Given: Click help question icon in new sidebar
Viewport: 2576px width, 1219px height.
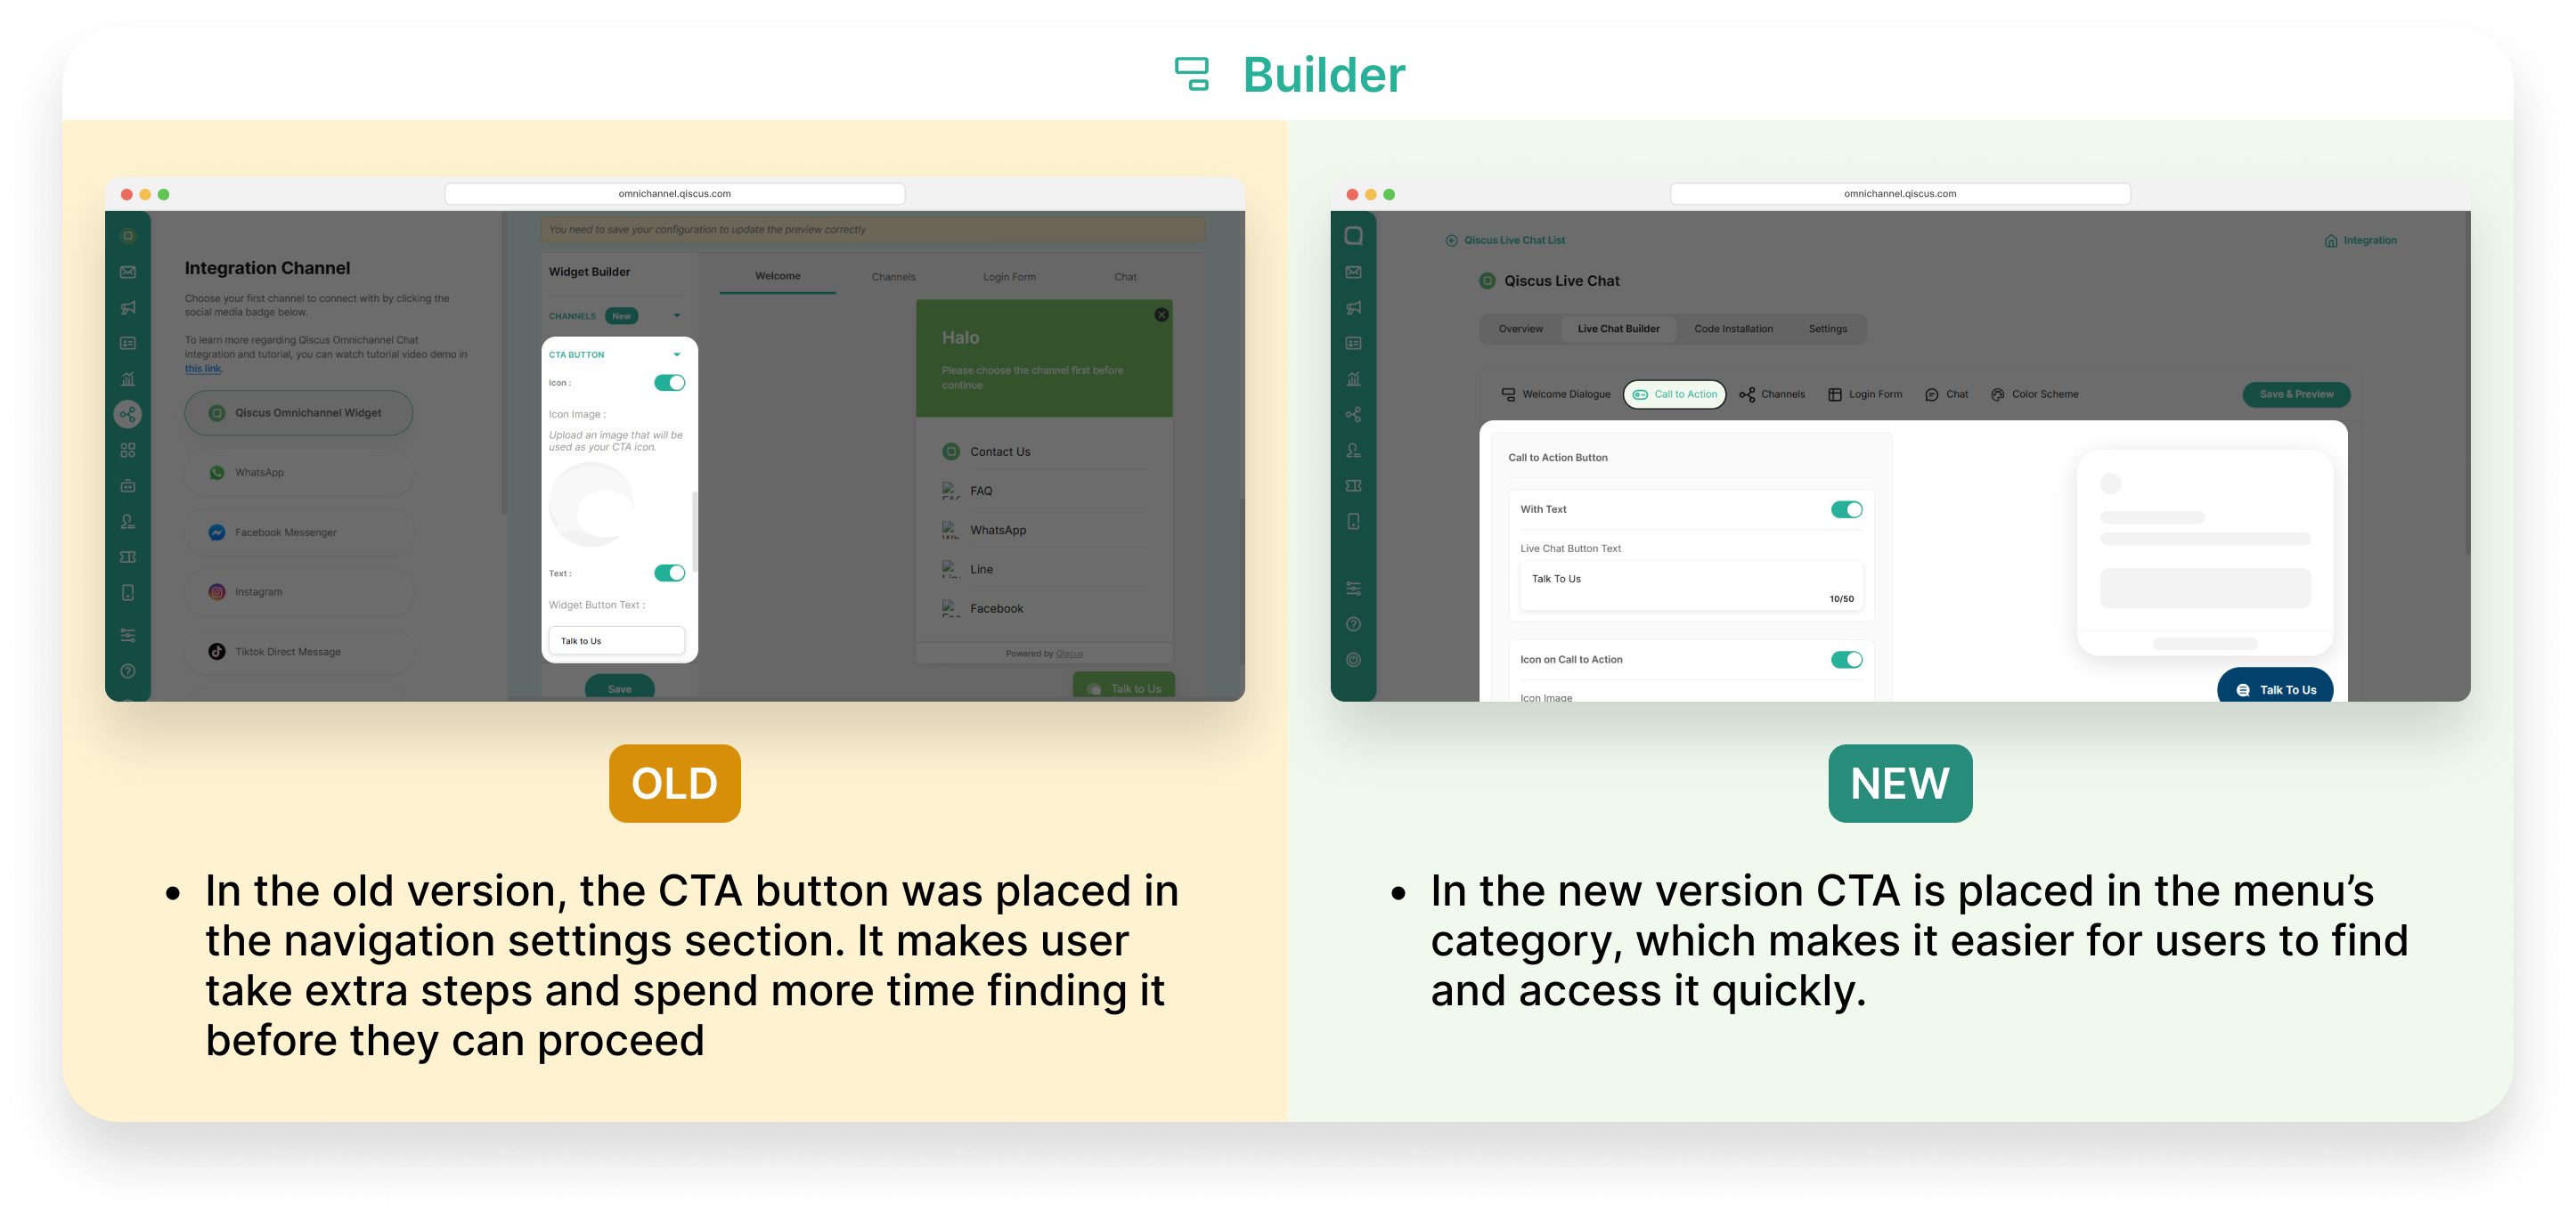Looking at the screenshot, I should coord(1353,625).
